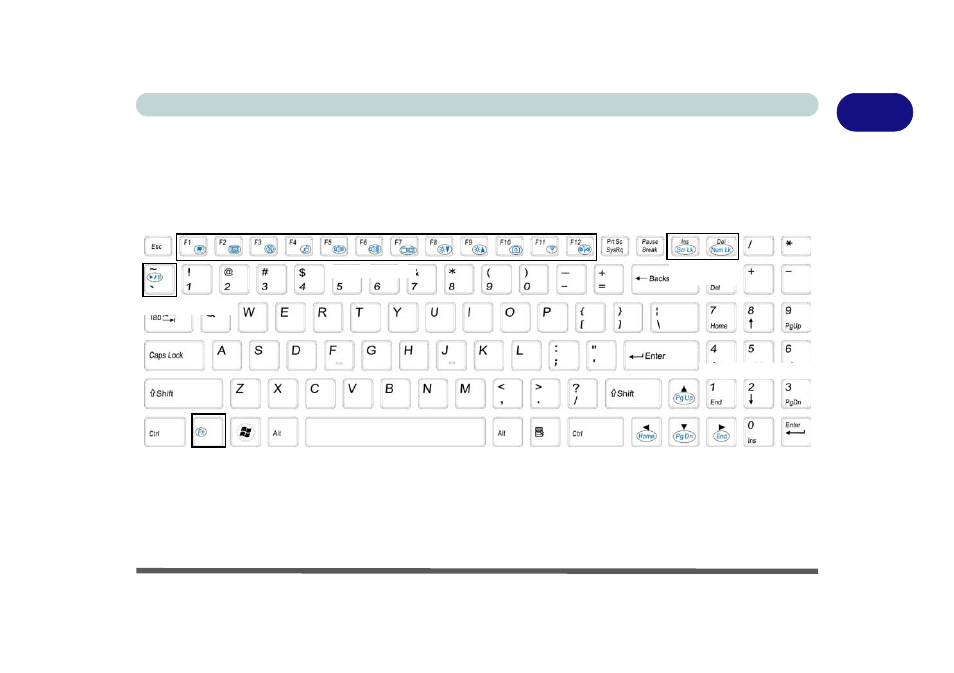
Task: Click the 4 dollar sign key
Action: pyautogui.click(x=309, y=279)
